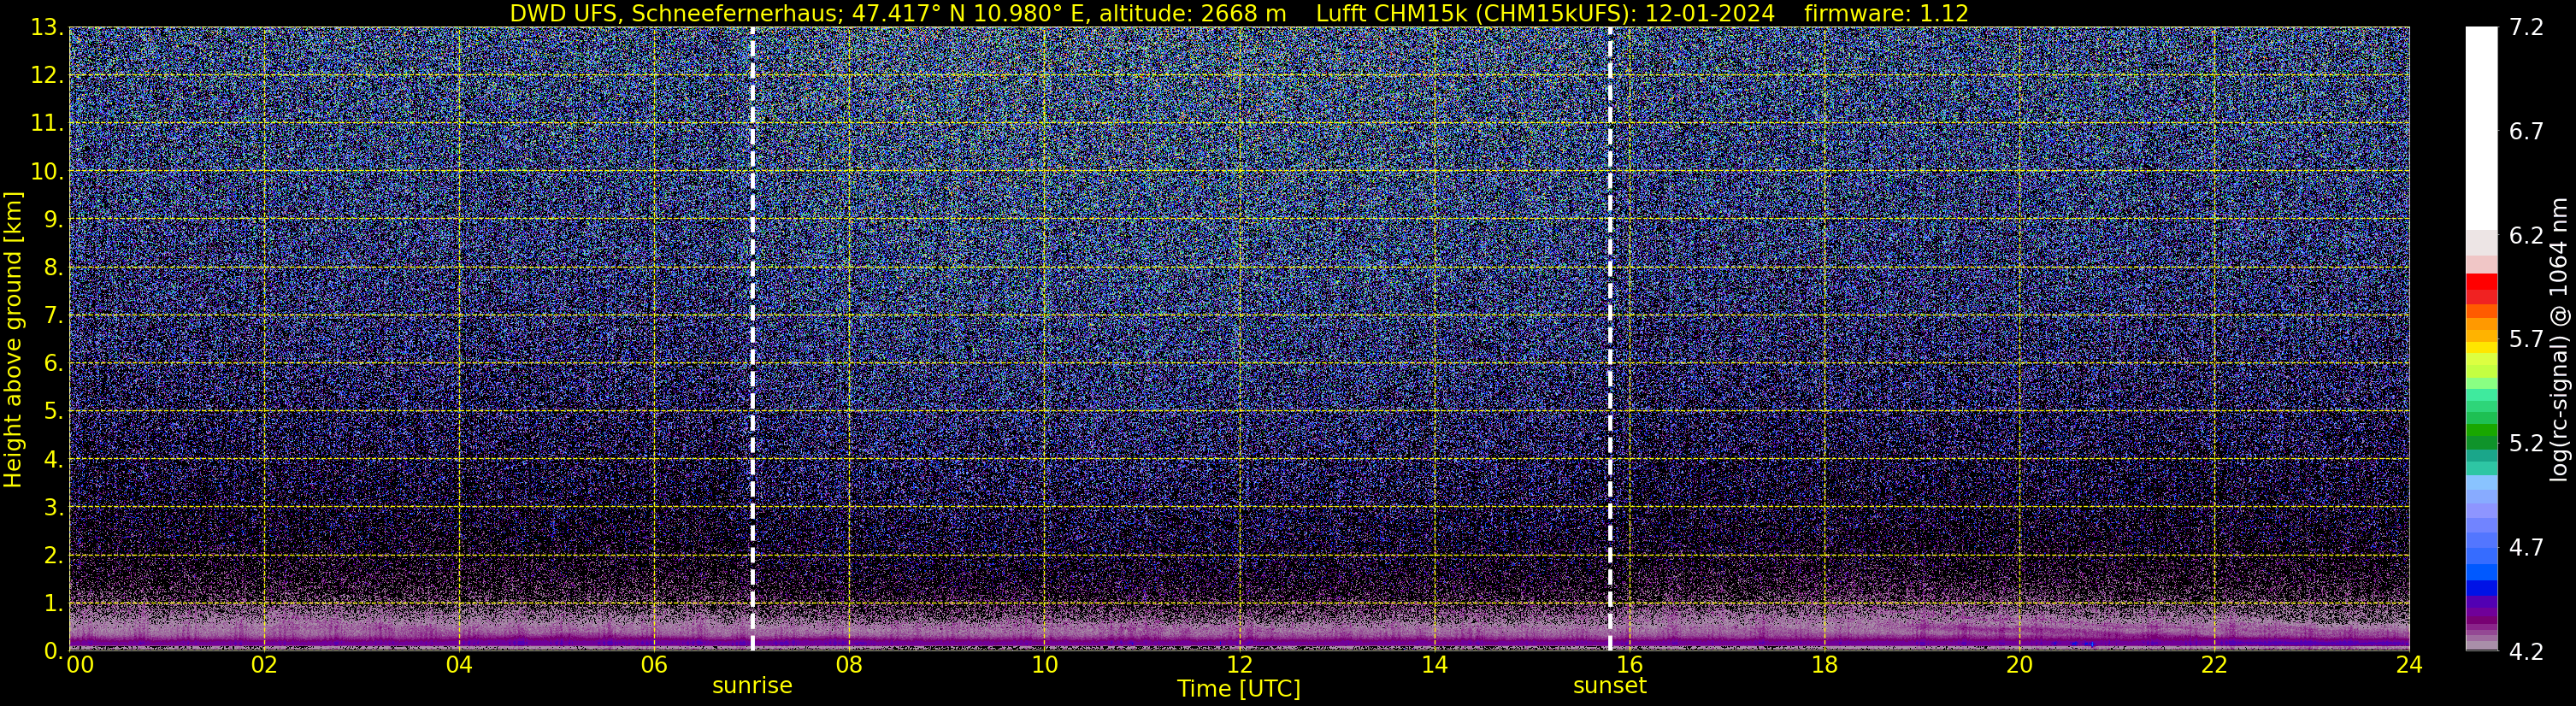The width and height of the screenshot is (2576, 706).
Task: Click the '18' time axis tick label
Action: pyautogui.click(x=1824, y=665)
